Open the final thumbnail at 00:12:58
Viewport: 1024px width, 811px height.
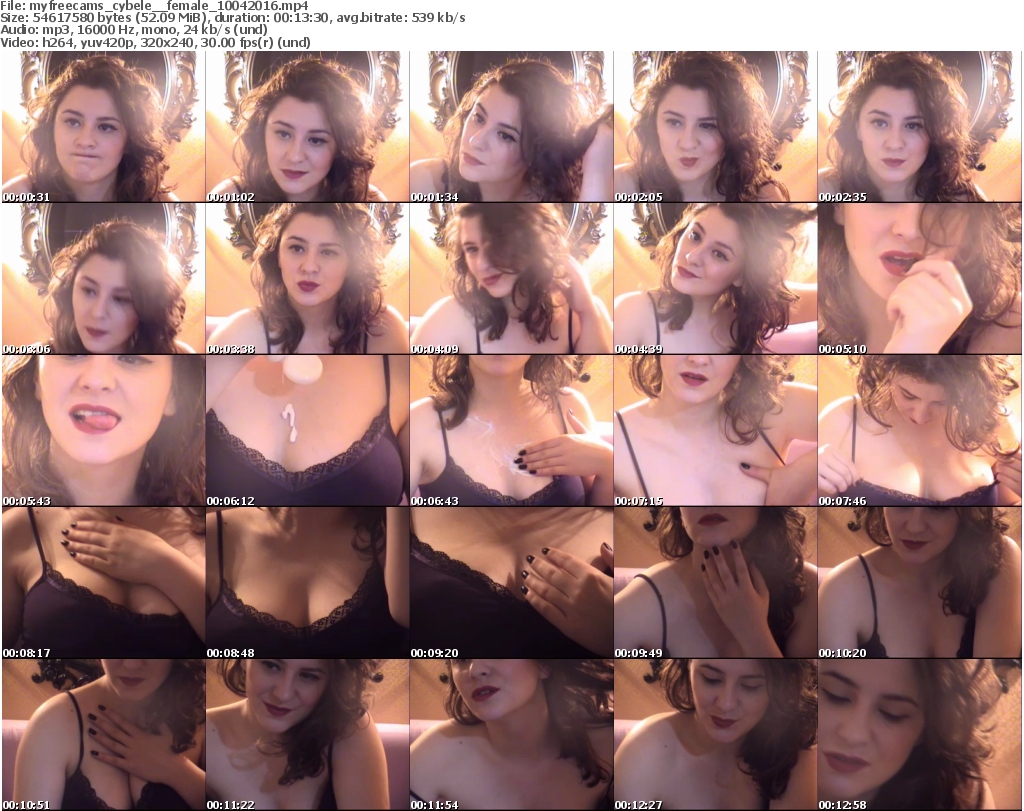pos(919,734)
